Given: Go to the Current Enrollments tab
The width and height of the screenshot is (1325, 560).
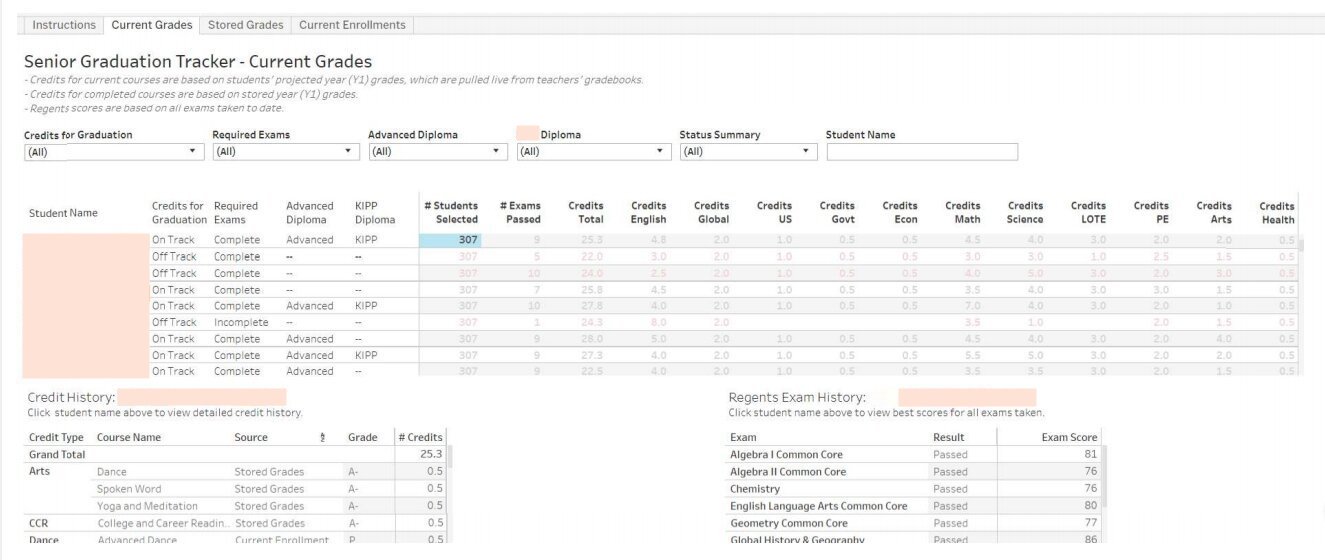Looking at the screenshot, I should [352, 25].
